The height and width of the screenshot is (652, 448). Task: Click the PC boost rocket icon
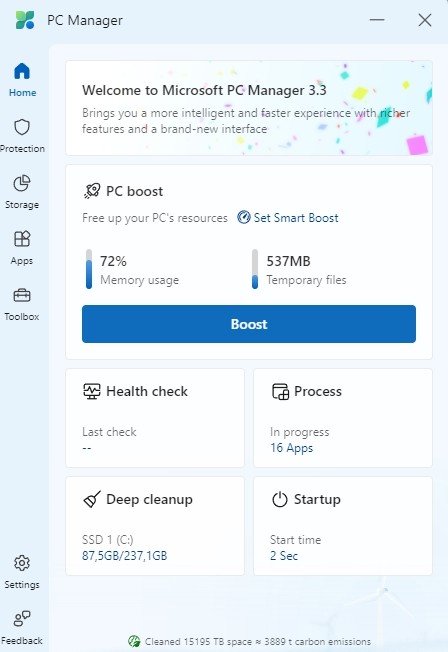(x=92, y=191)
